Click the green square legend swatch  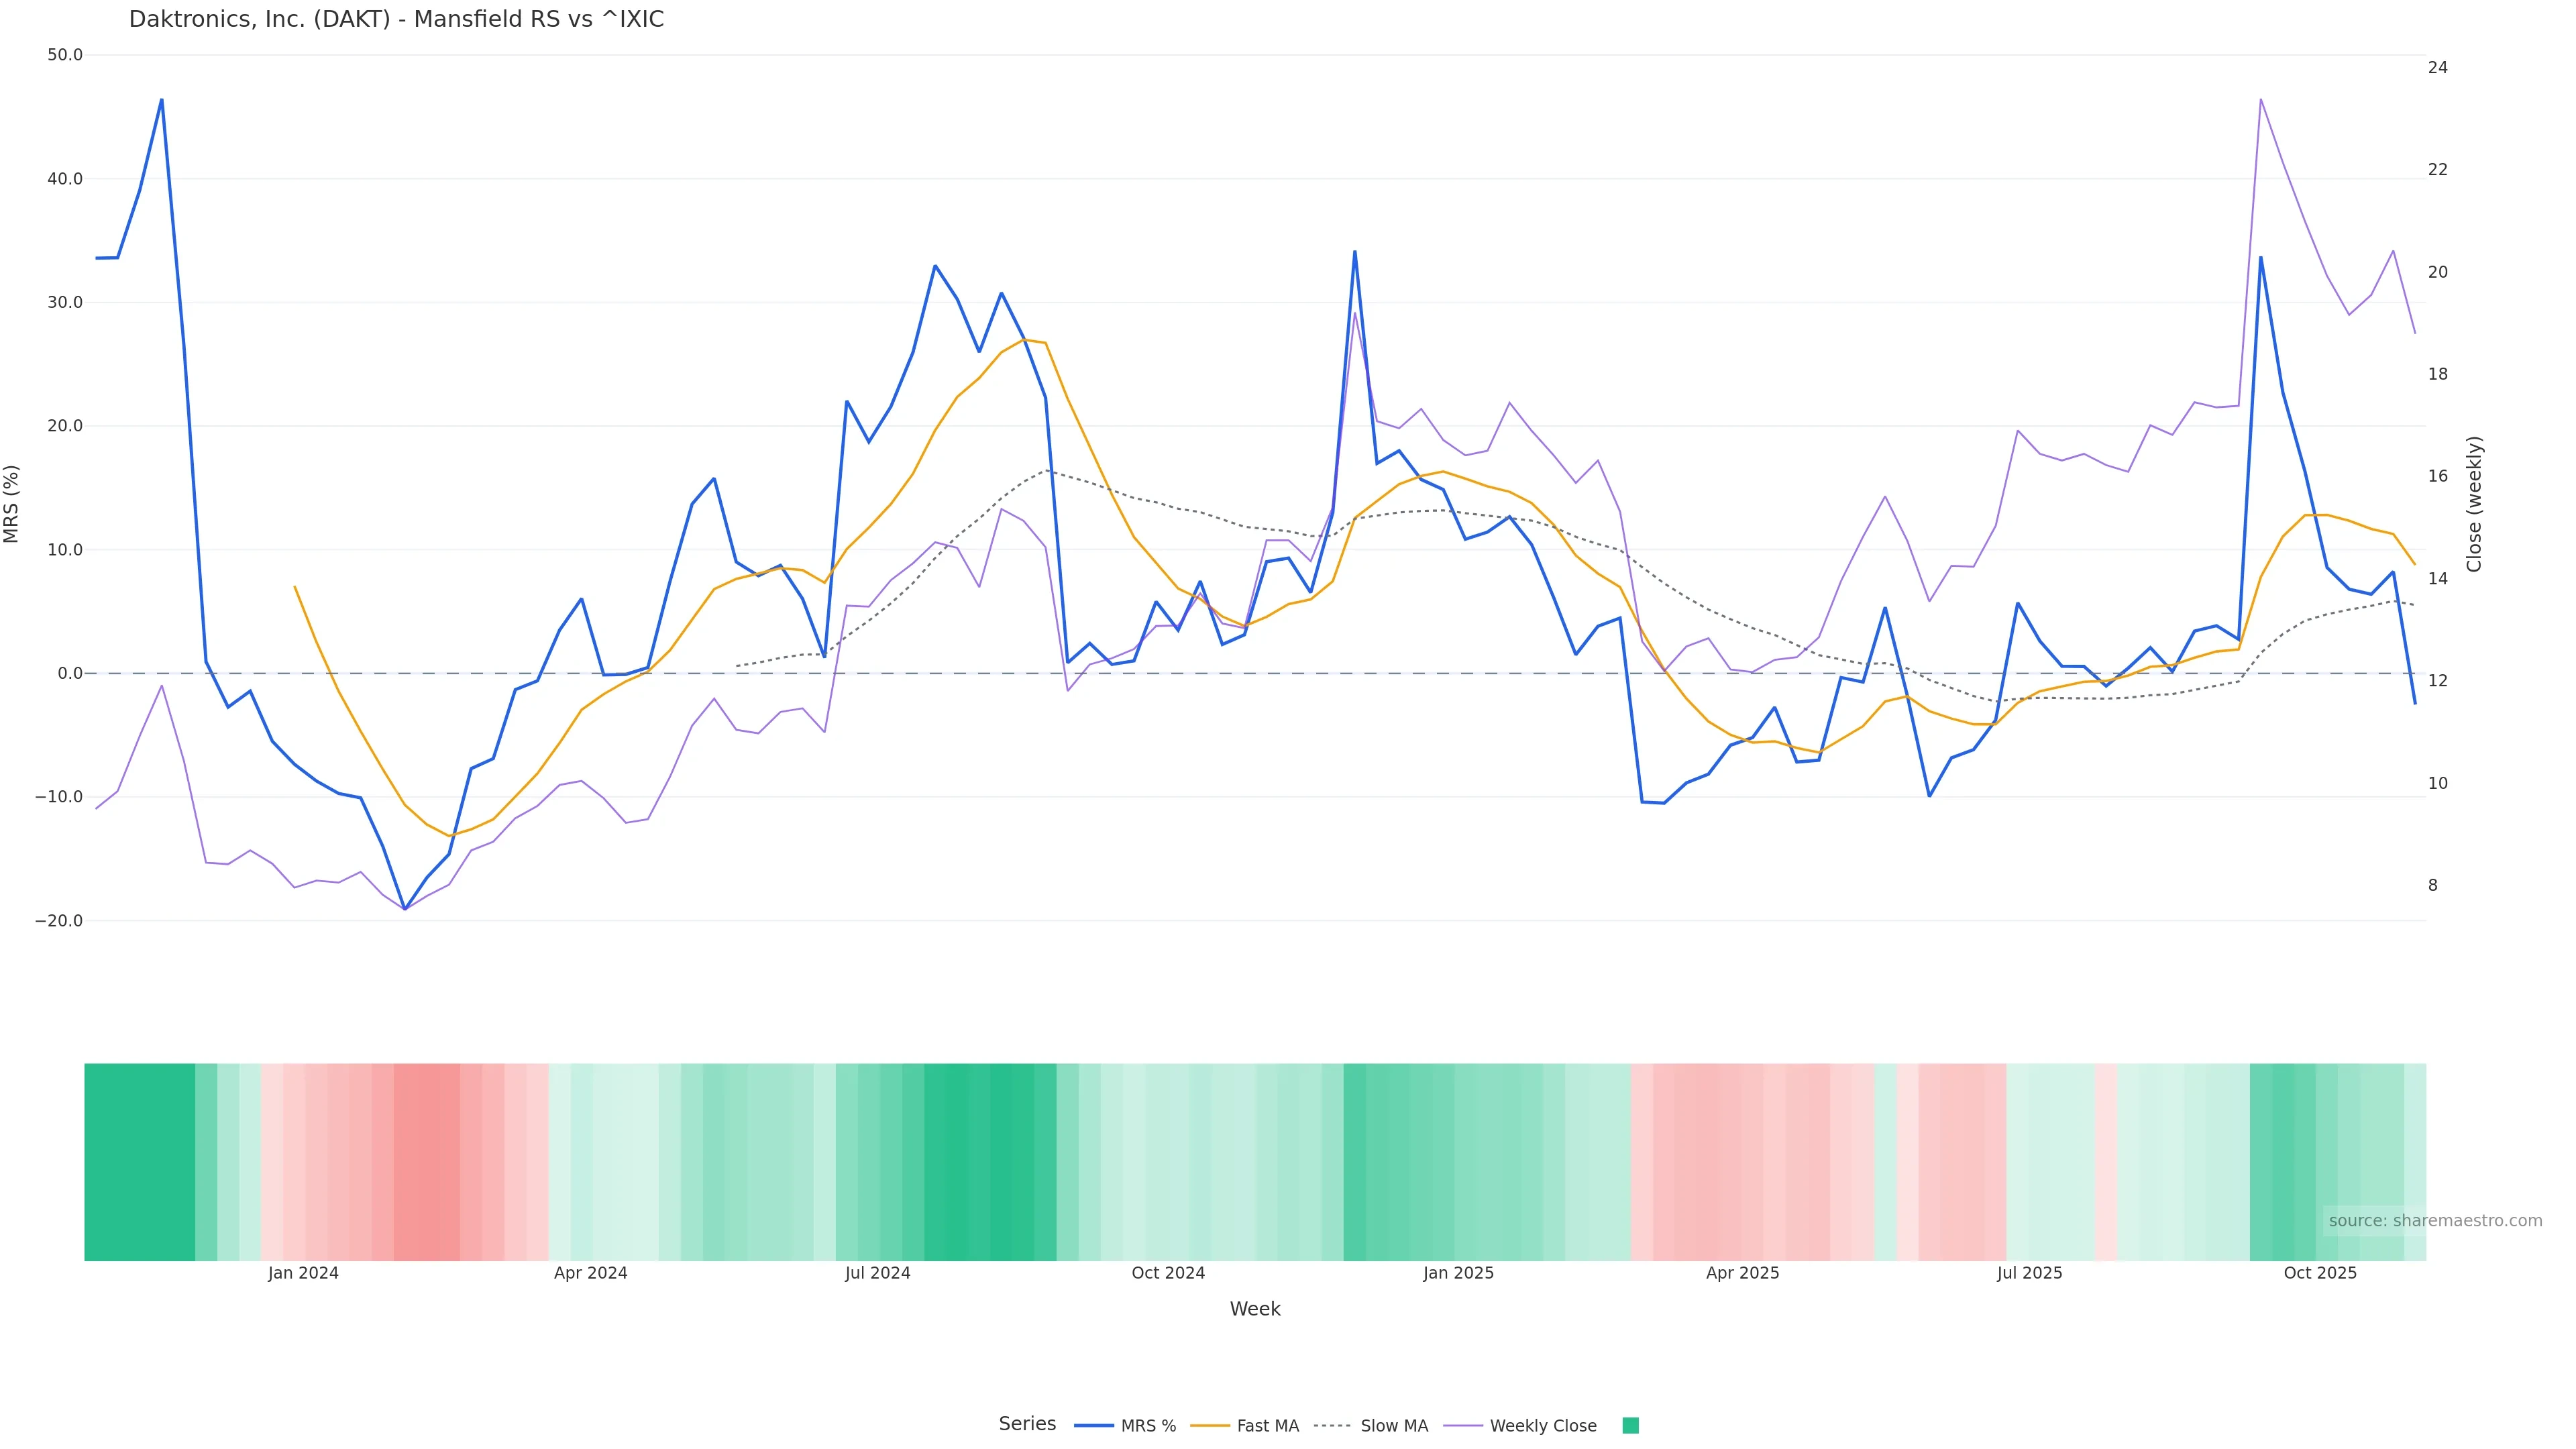[x=1630, y=1426]
